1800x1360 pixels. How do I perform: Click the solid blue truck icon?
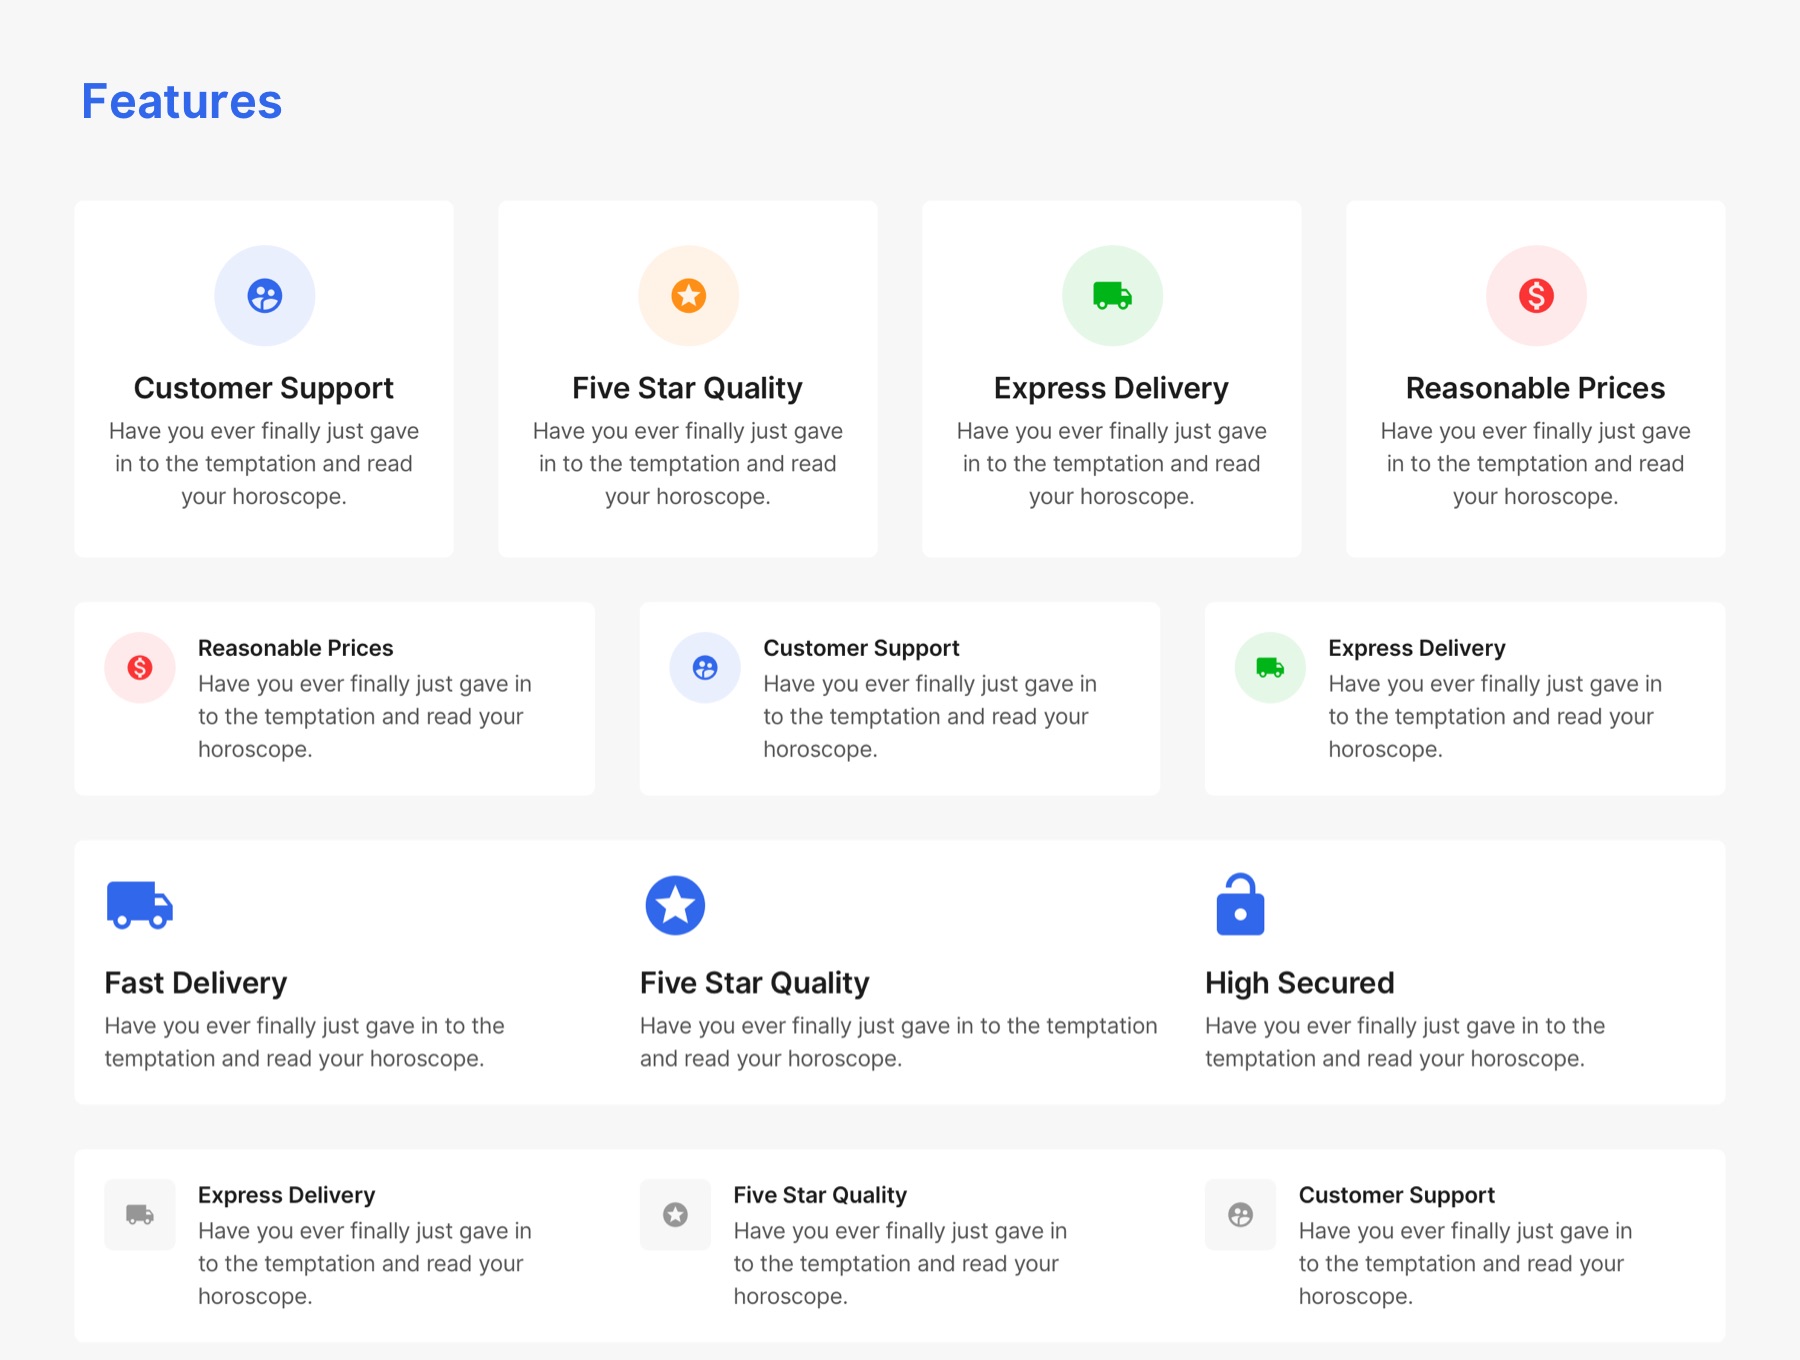139,905
